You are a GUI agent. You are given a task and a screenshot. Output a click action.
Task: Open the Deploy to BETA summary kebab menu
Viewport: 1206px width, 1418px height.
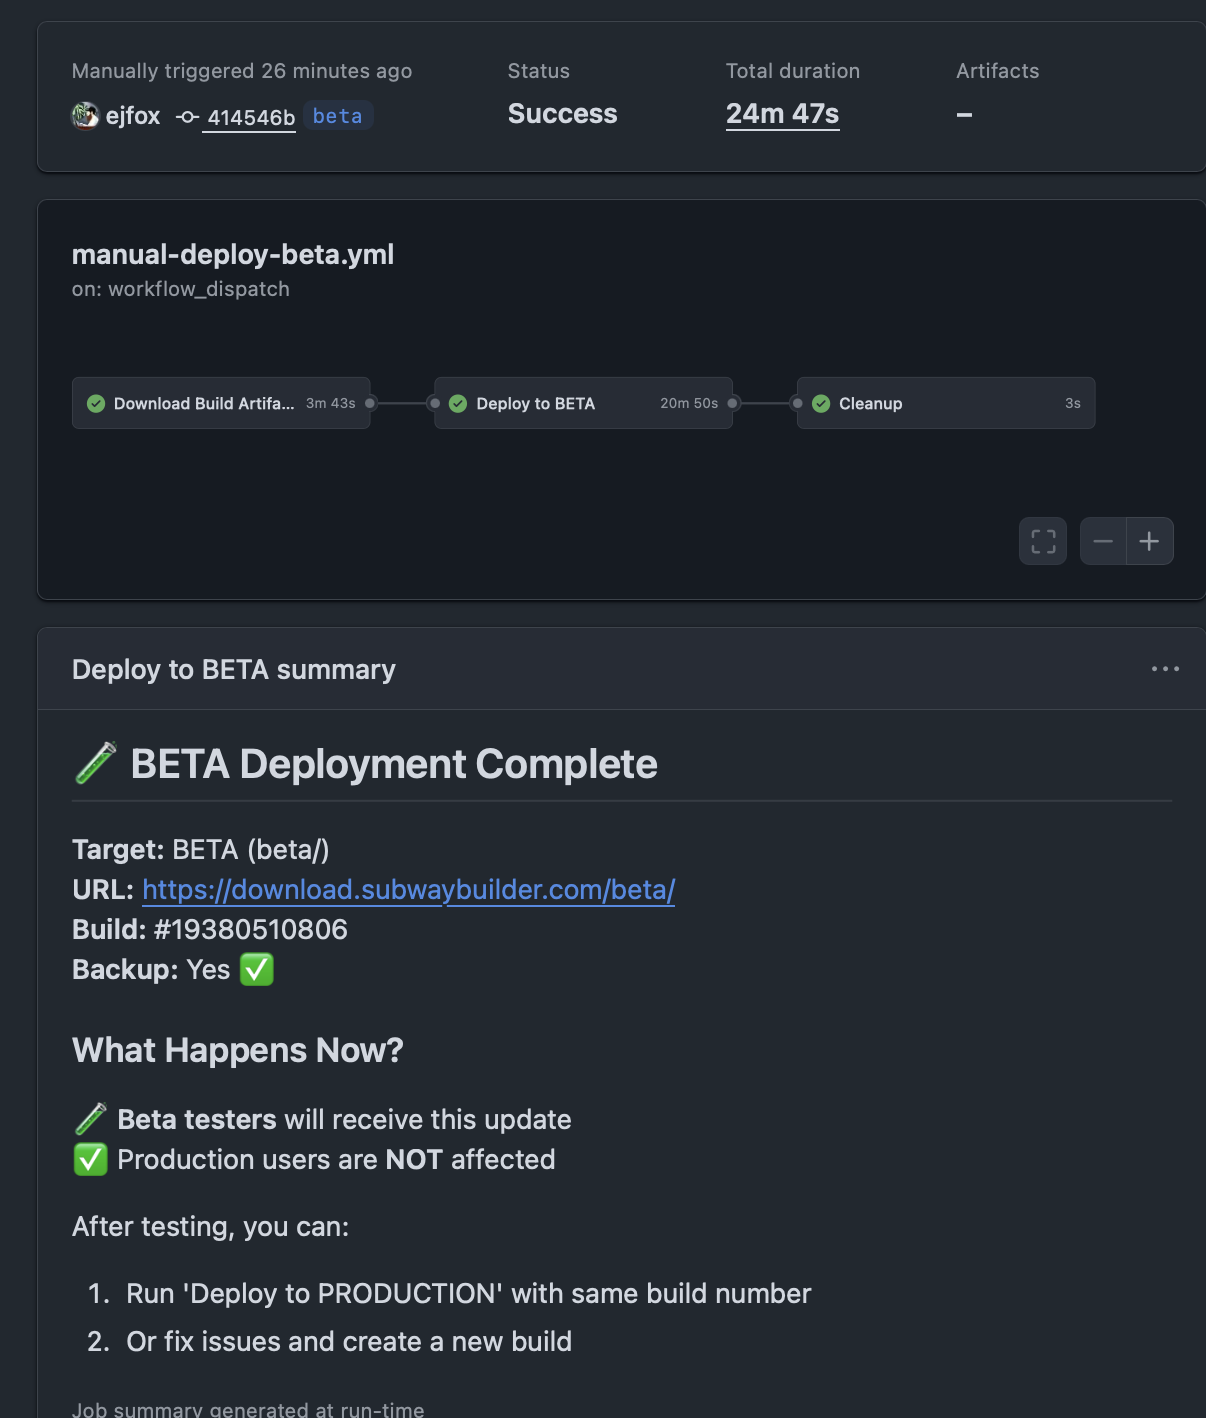pyautogui.click(x=1165, y=668)
